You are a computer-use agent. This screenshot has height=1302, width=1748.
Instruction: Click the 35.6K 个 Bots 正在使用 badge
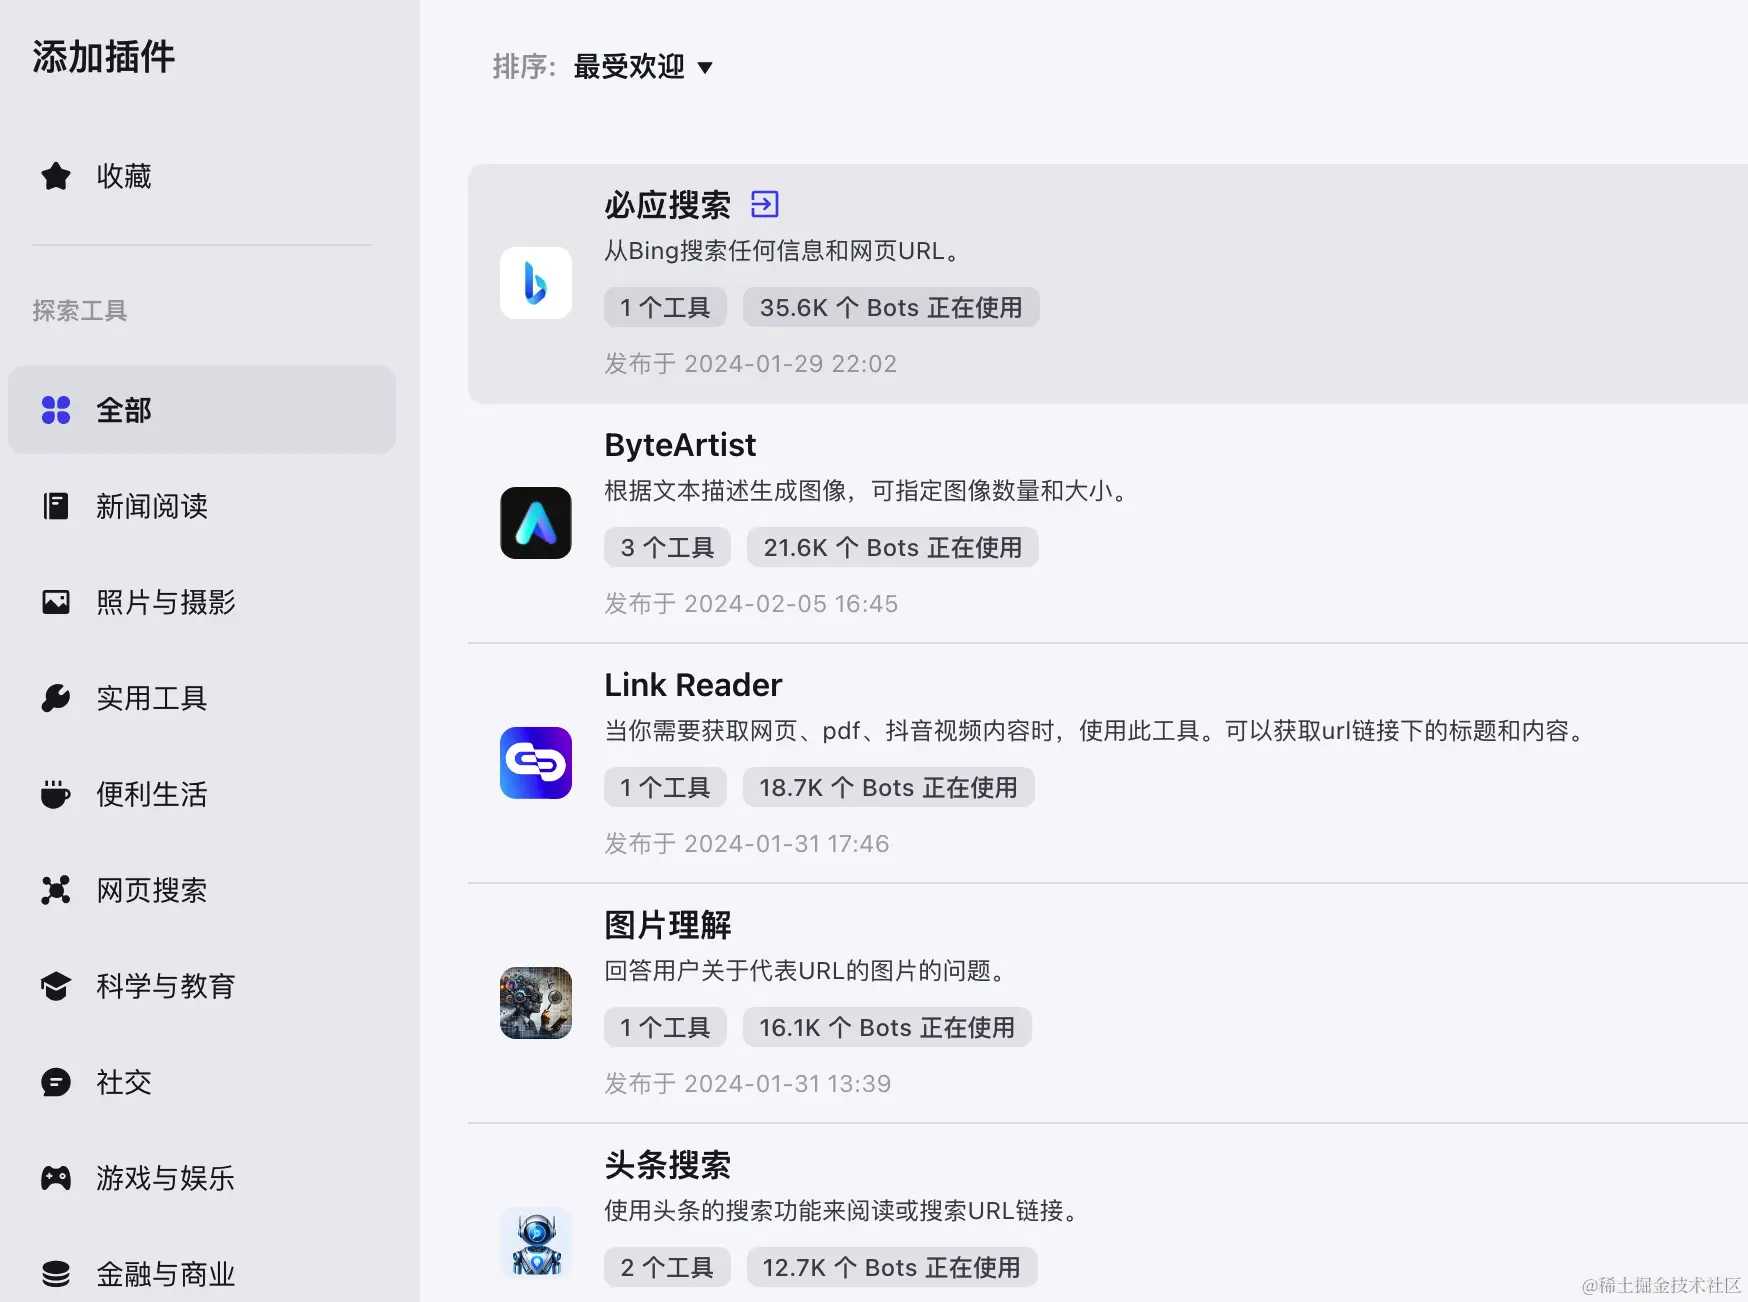coord(891,307)
